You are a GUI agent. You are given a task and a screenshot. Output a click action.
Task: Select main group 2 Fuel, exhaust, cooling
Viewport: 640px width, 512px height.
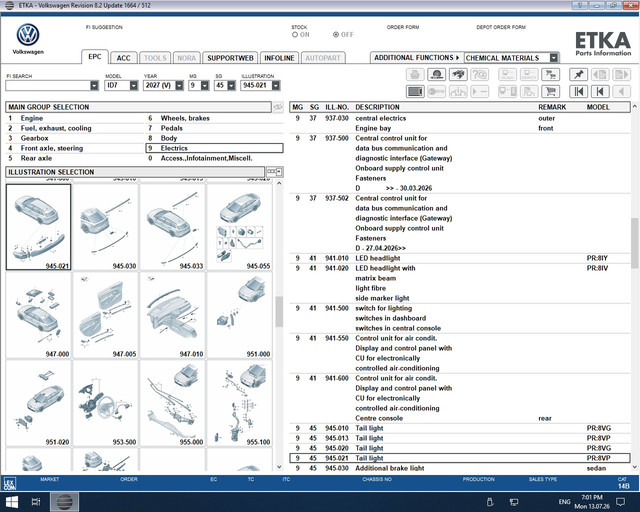pos(74,128)
